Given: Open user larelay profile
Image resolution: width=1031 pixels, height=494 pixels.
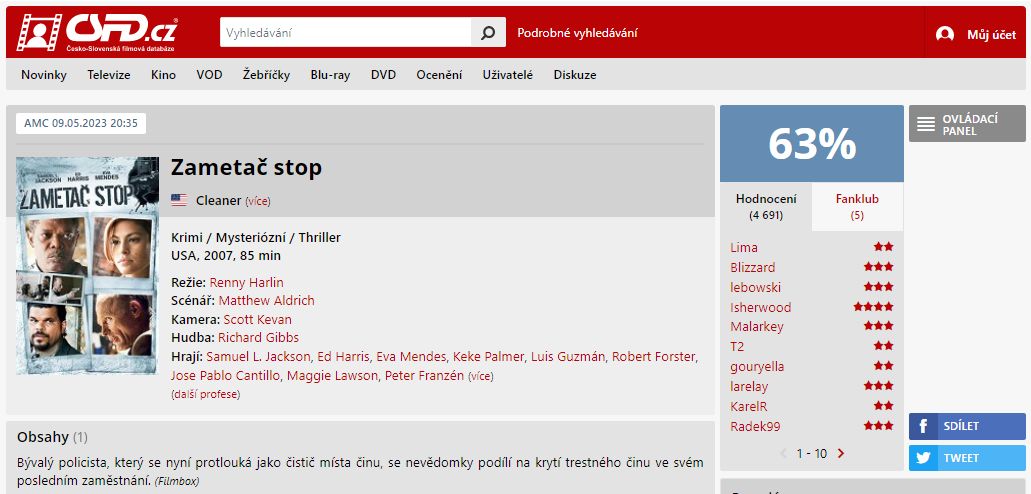Looking at the screenshot, I should pyautogui.click(x=749, y=386).
